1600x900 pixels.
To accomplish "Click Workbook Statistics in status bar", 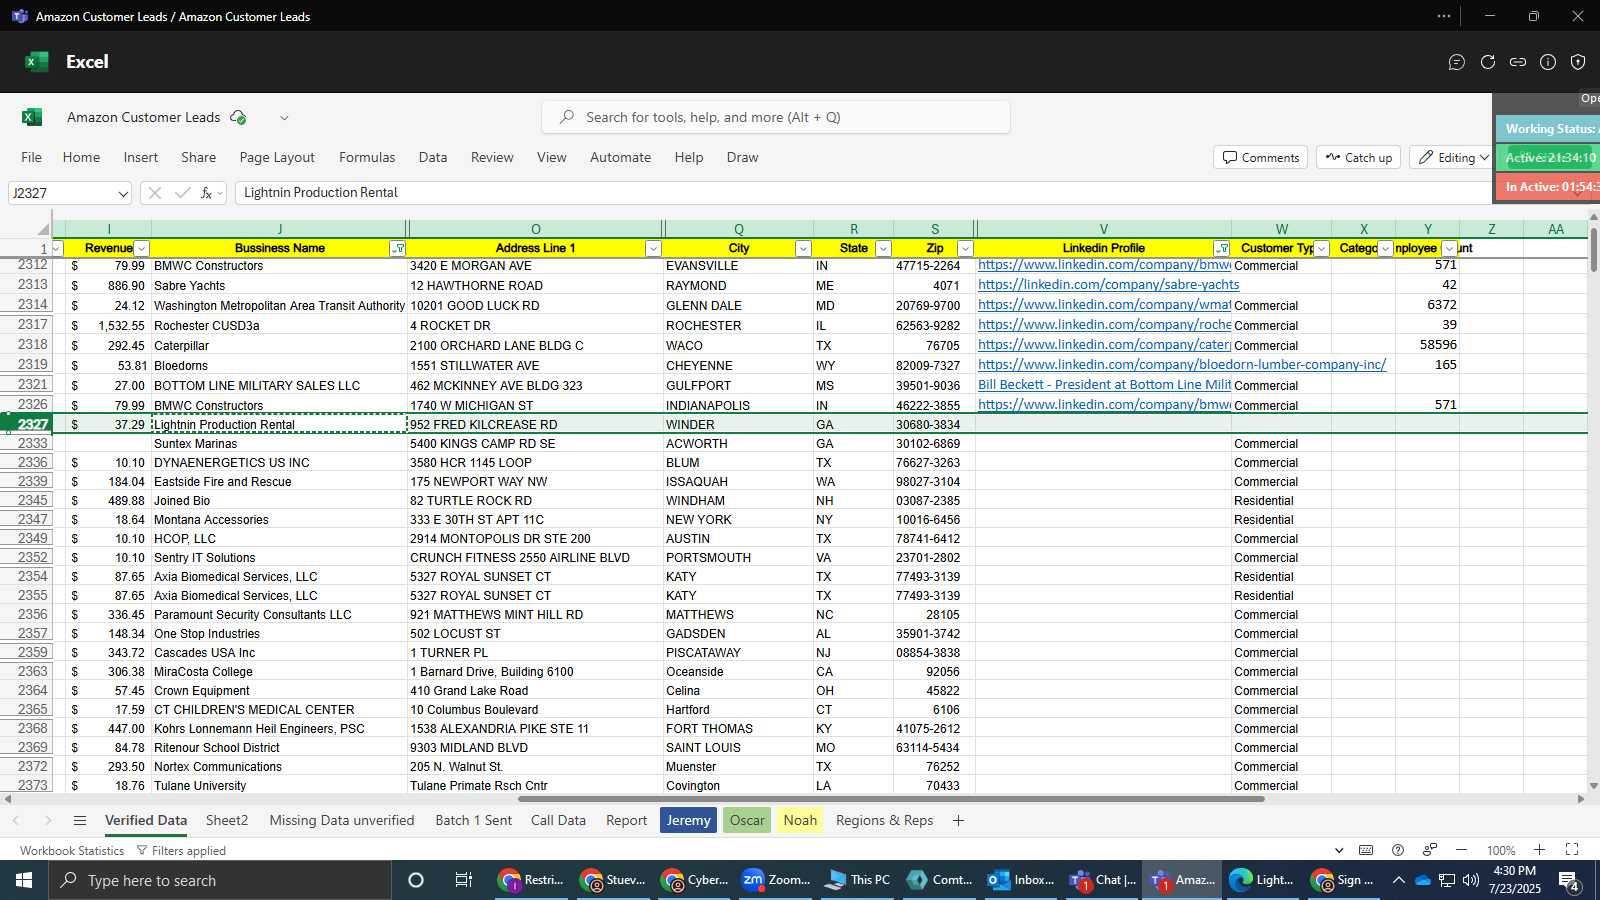I will (x=72, y=850).
